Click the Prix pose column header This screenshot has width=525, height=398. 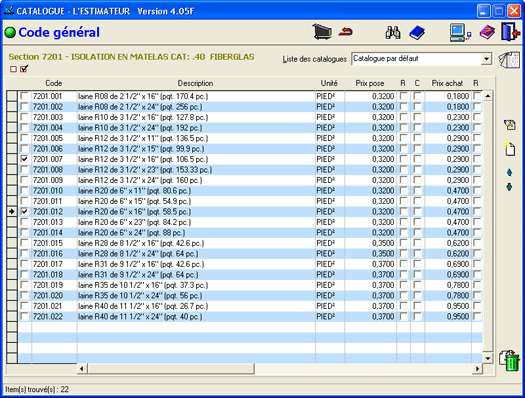tap(370, 83)
